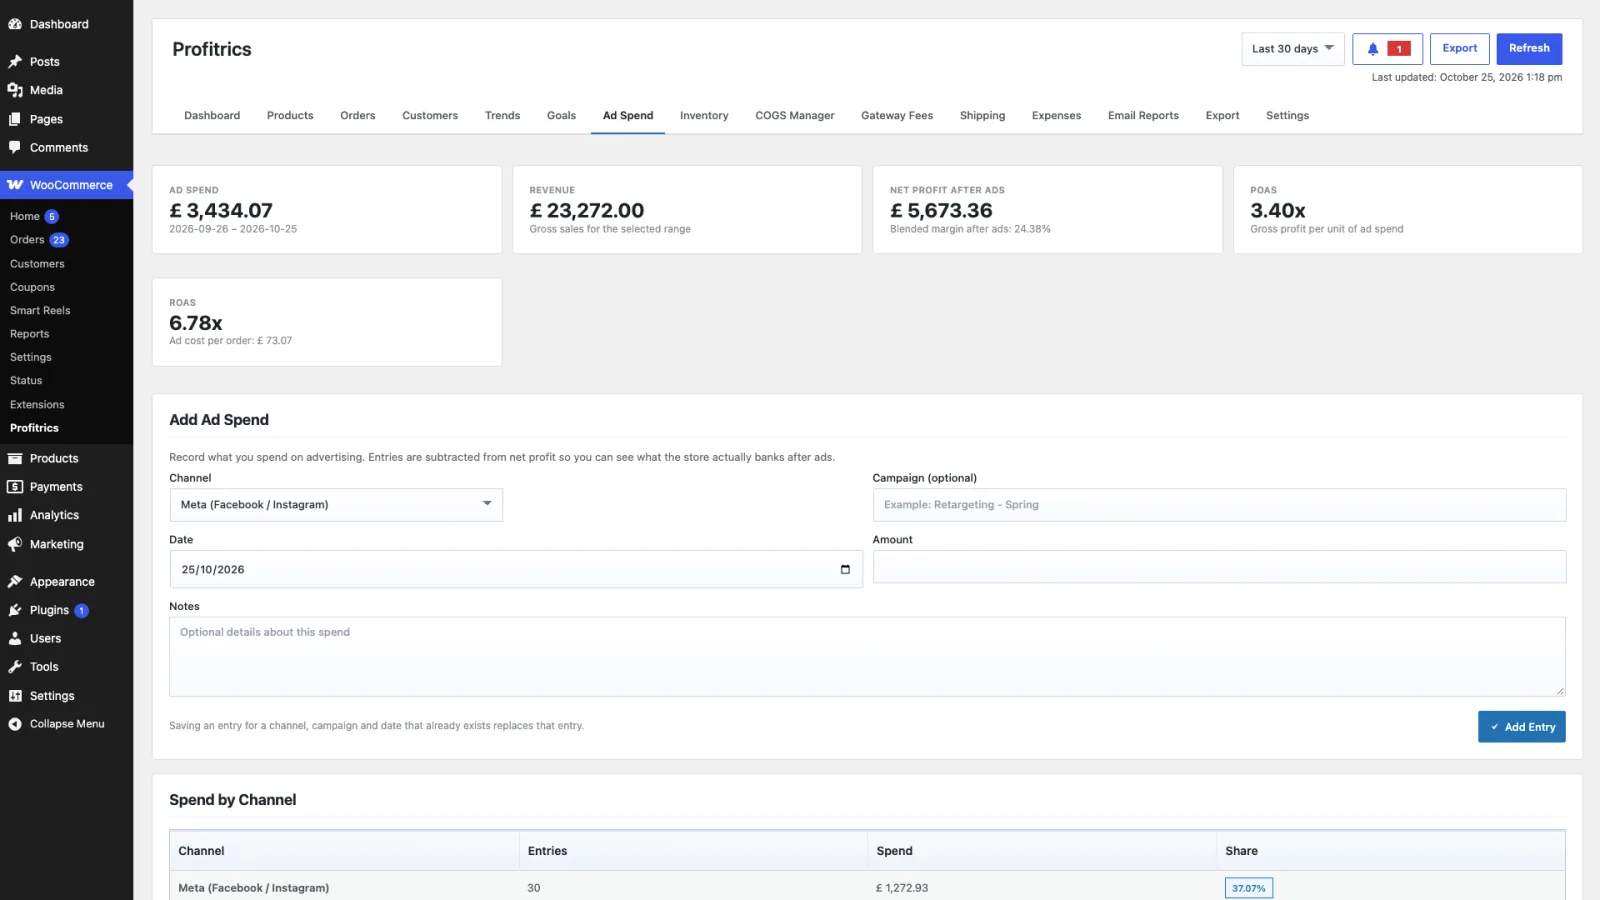Viewport: 1600px width, 900px height.
Task: Click the Marketing megaphone icon
Action: click(x=15, y=544)
